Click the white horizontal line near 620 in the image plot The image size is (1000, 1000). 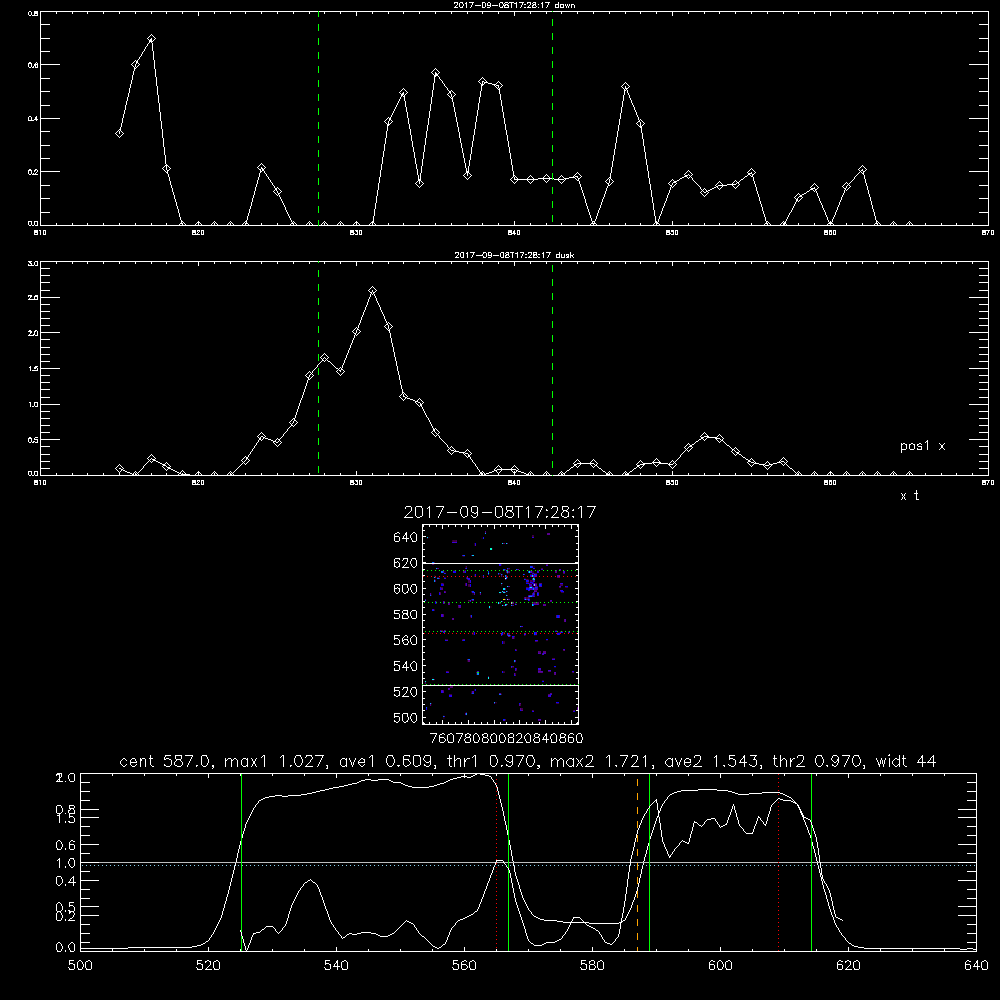point(501,563)
